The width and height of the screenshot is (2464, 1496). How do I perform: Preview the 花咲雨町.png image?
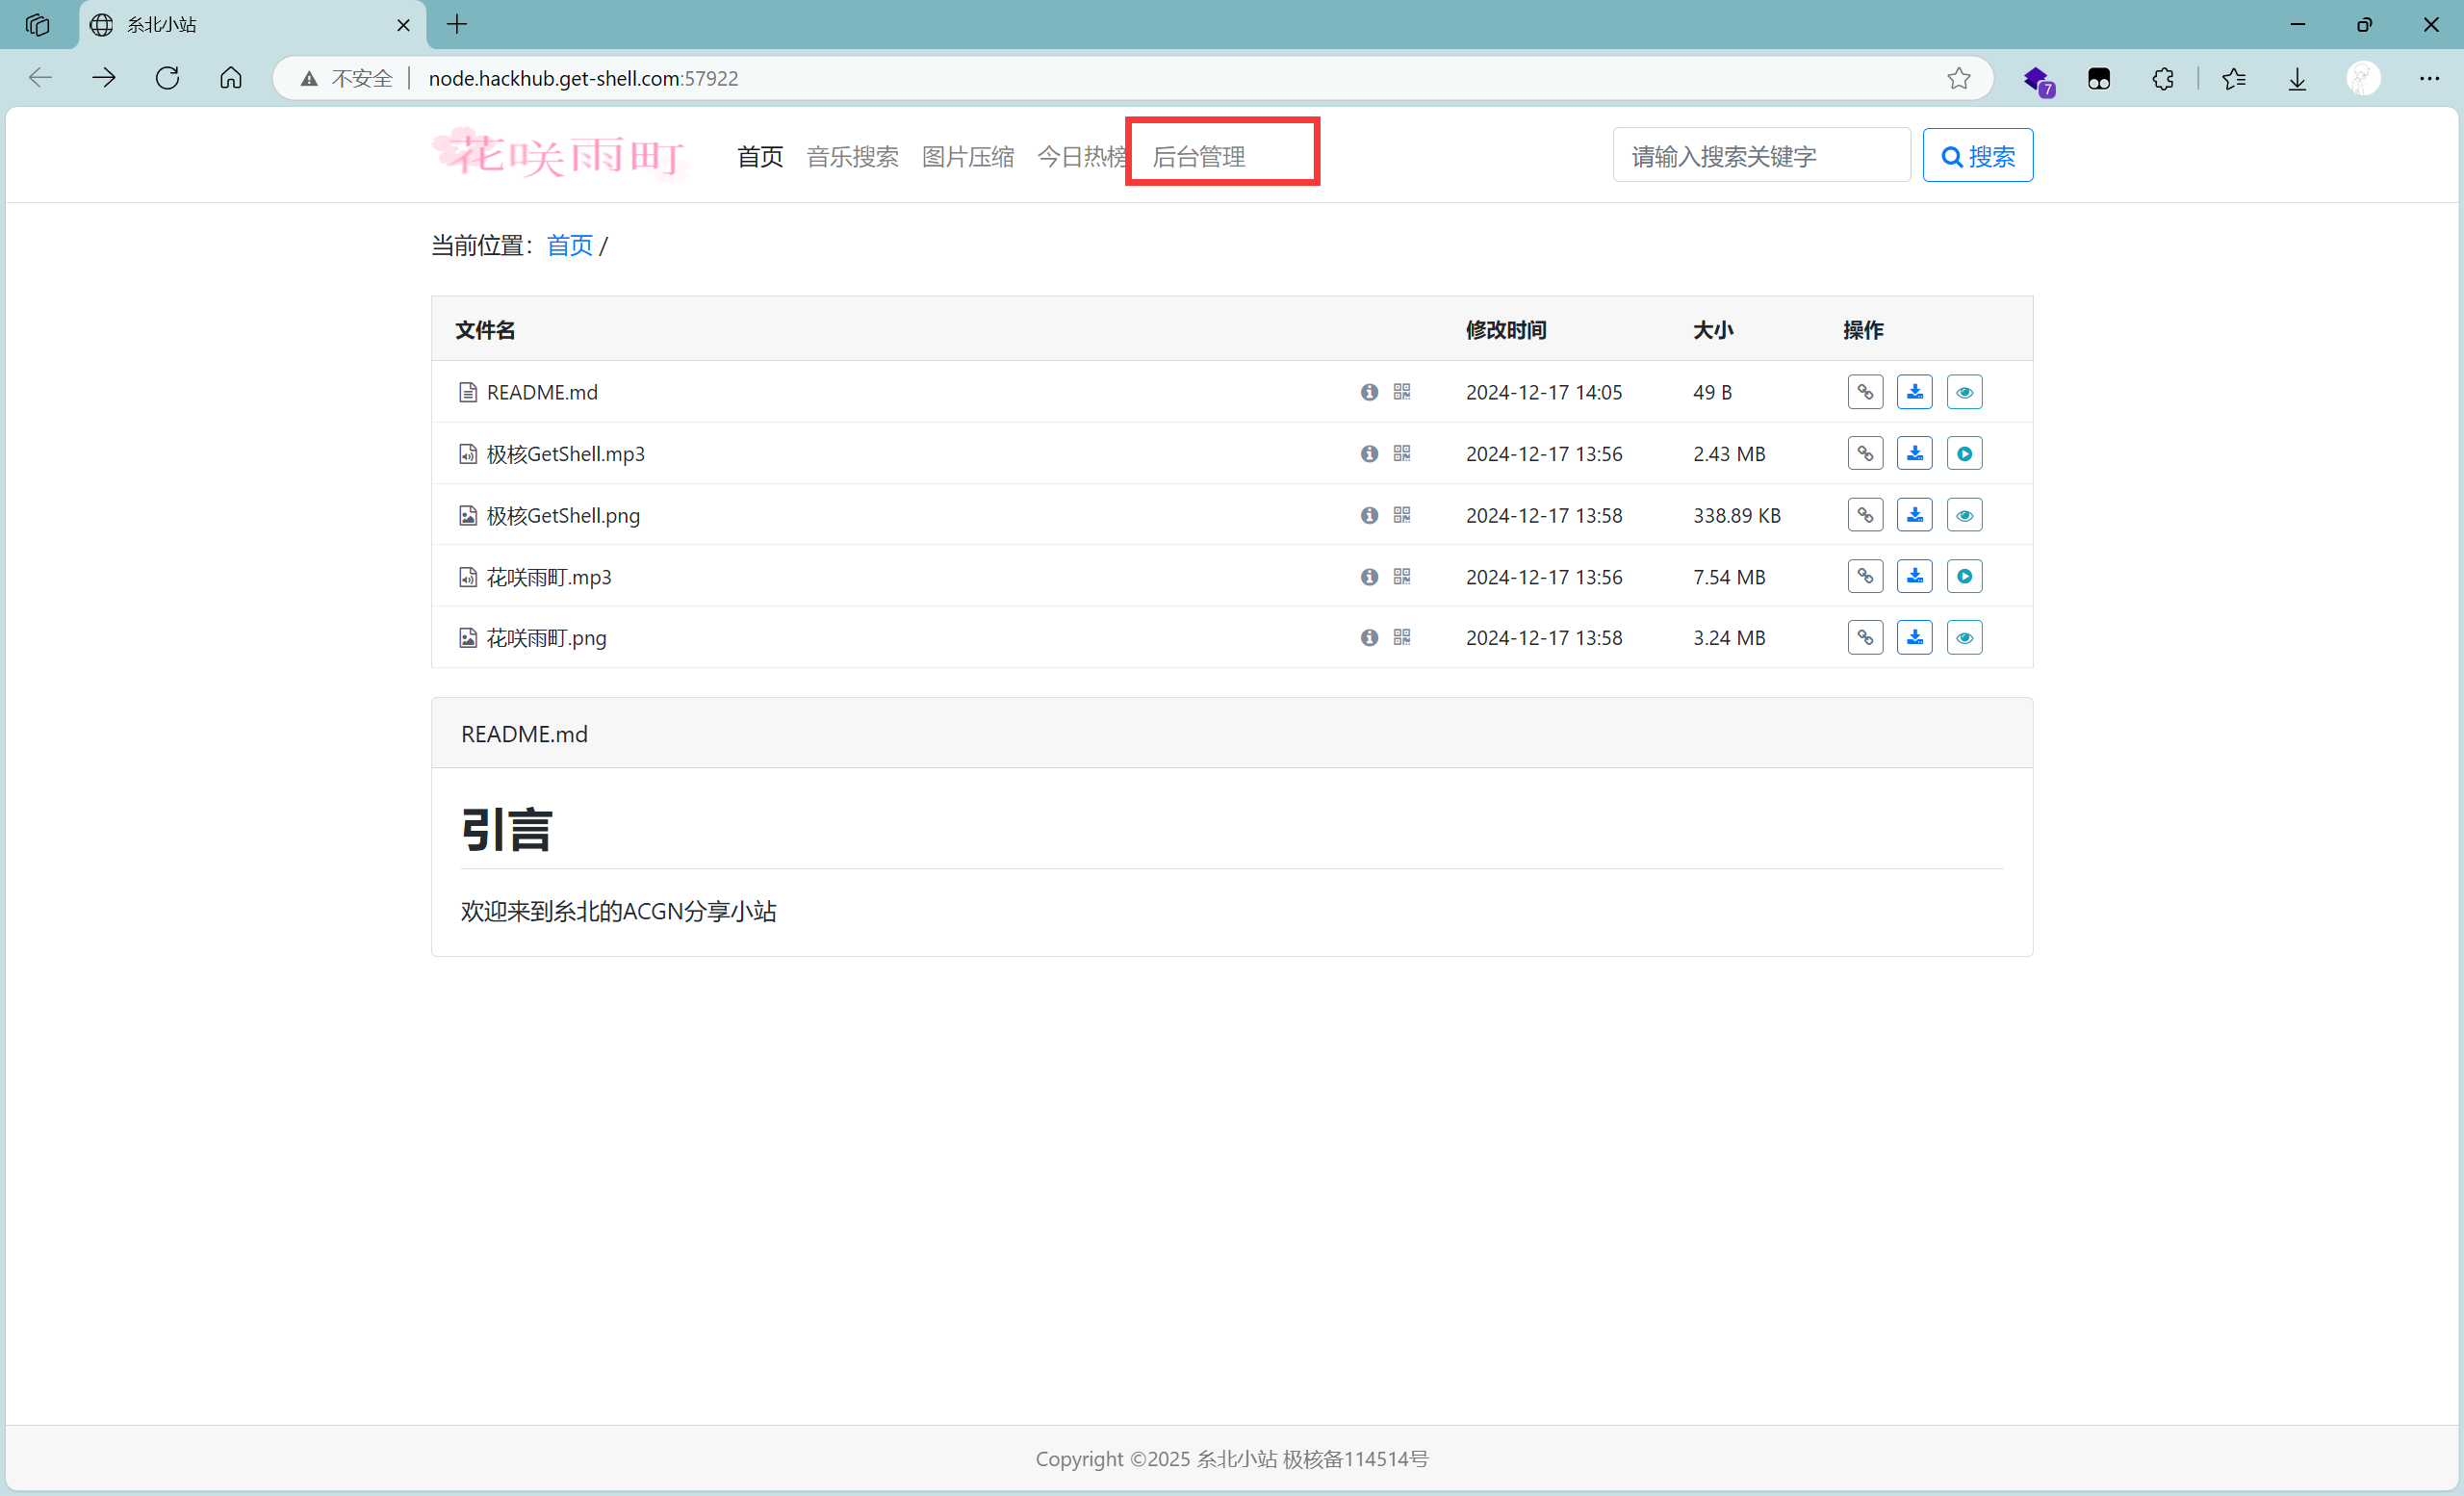click(x=1964, y=637)
